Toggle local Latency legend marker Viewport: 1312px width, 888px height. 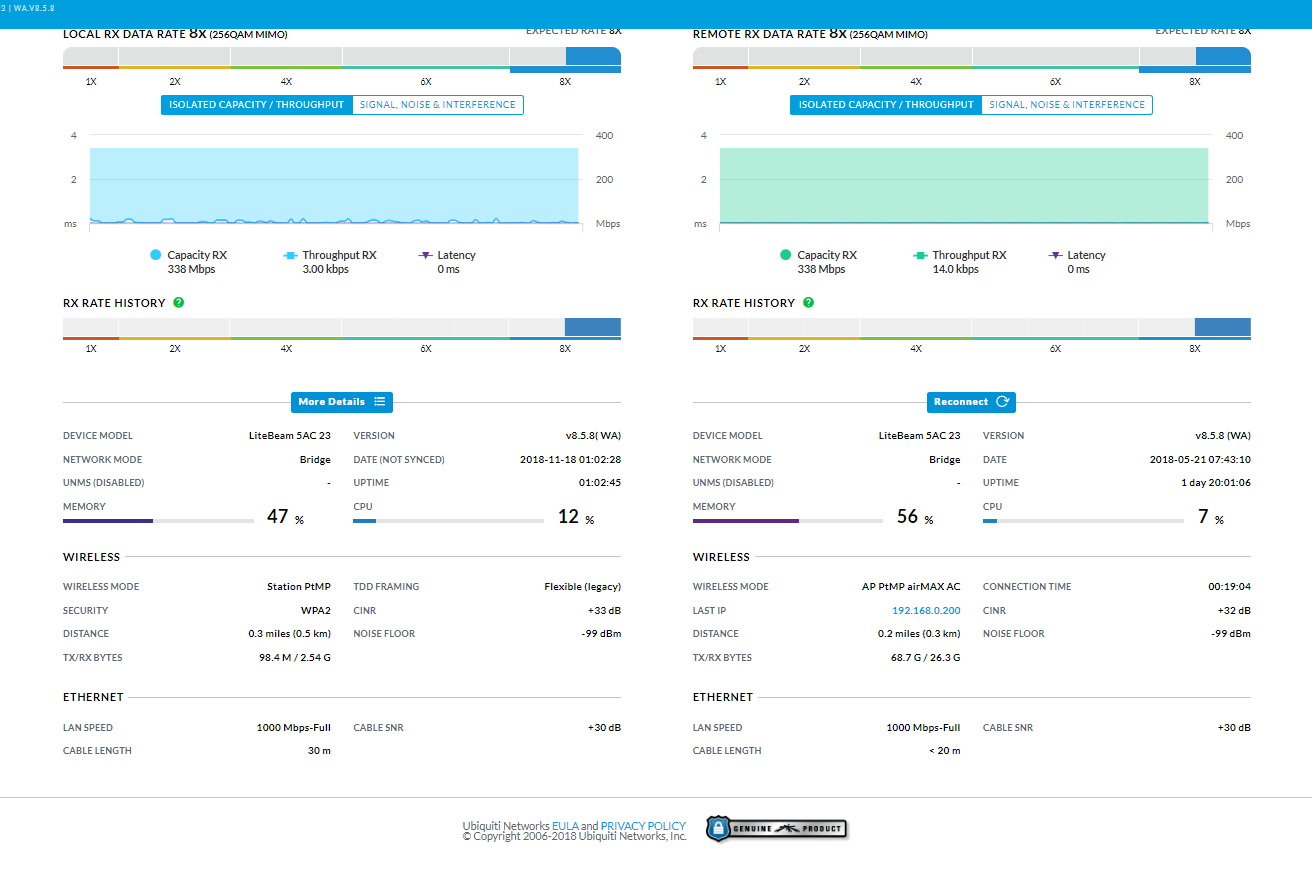click(426, 255)
